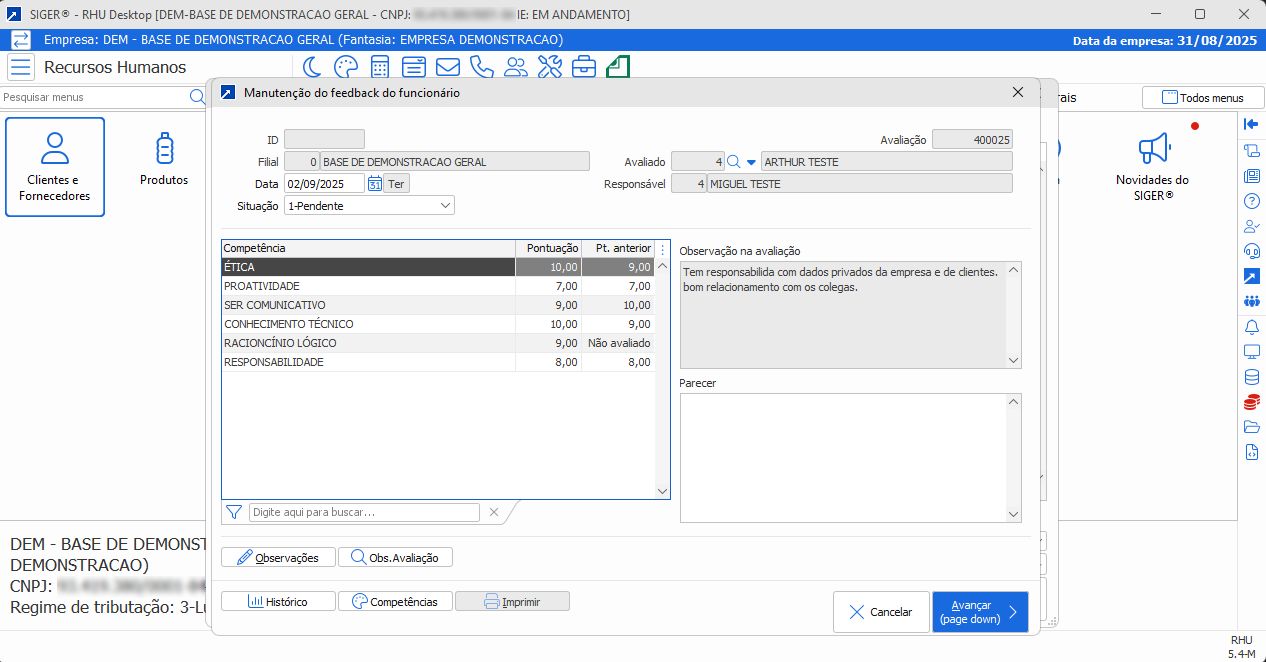Open the help question mark icon

[x=1251, y=201]
